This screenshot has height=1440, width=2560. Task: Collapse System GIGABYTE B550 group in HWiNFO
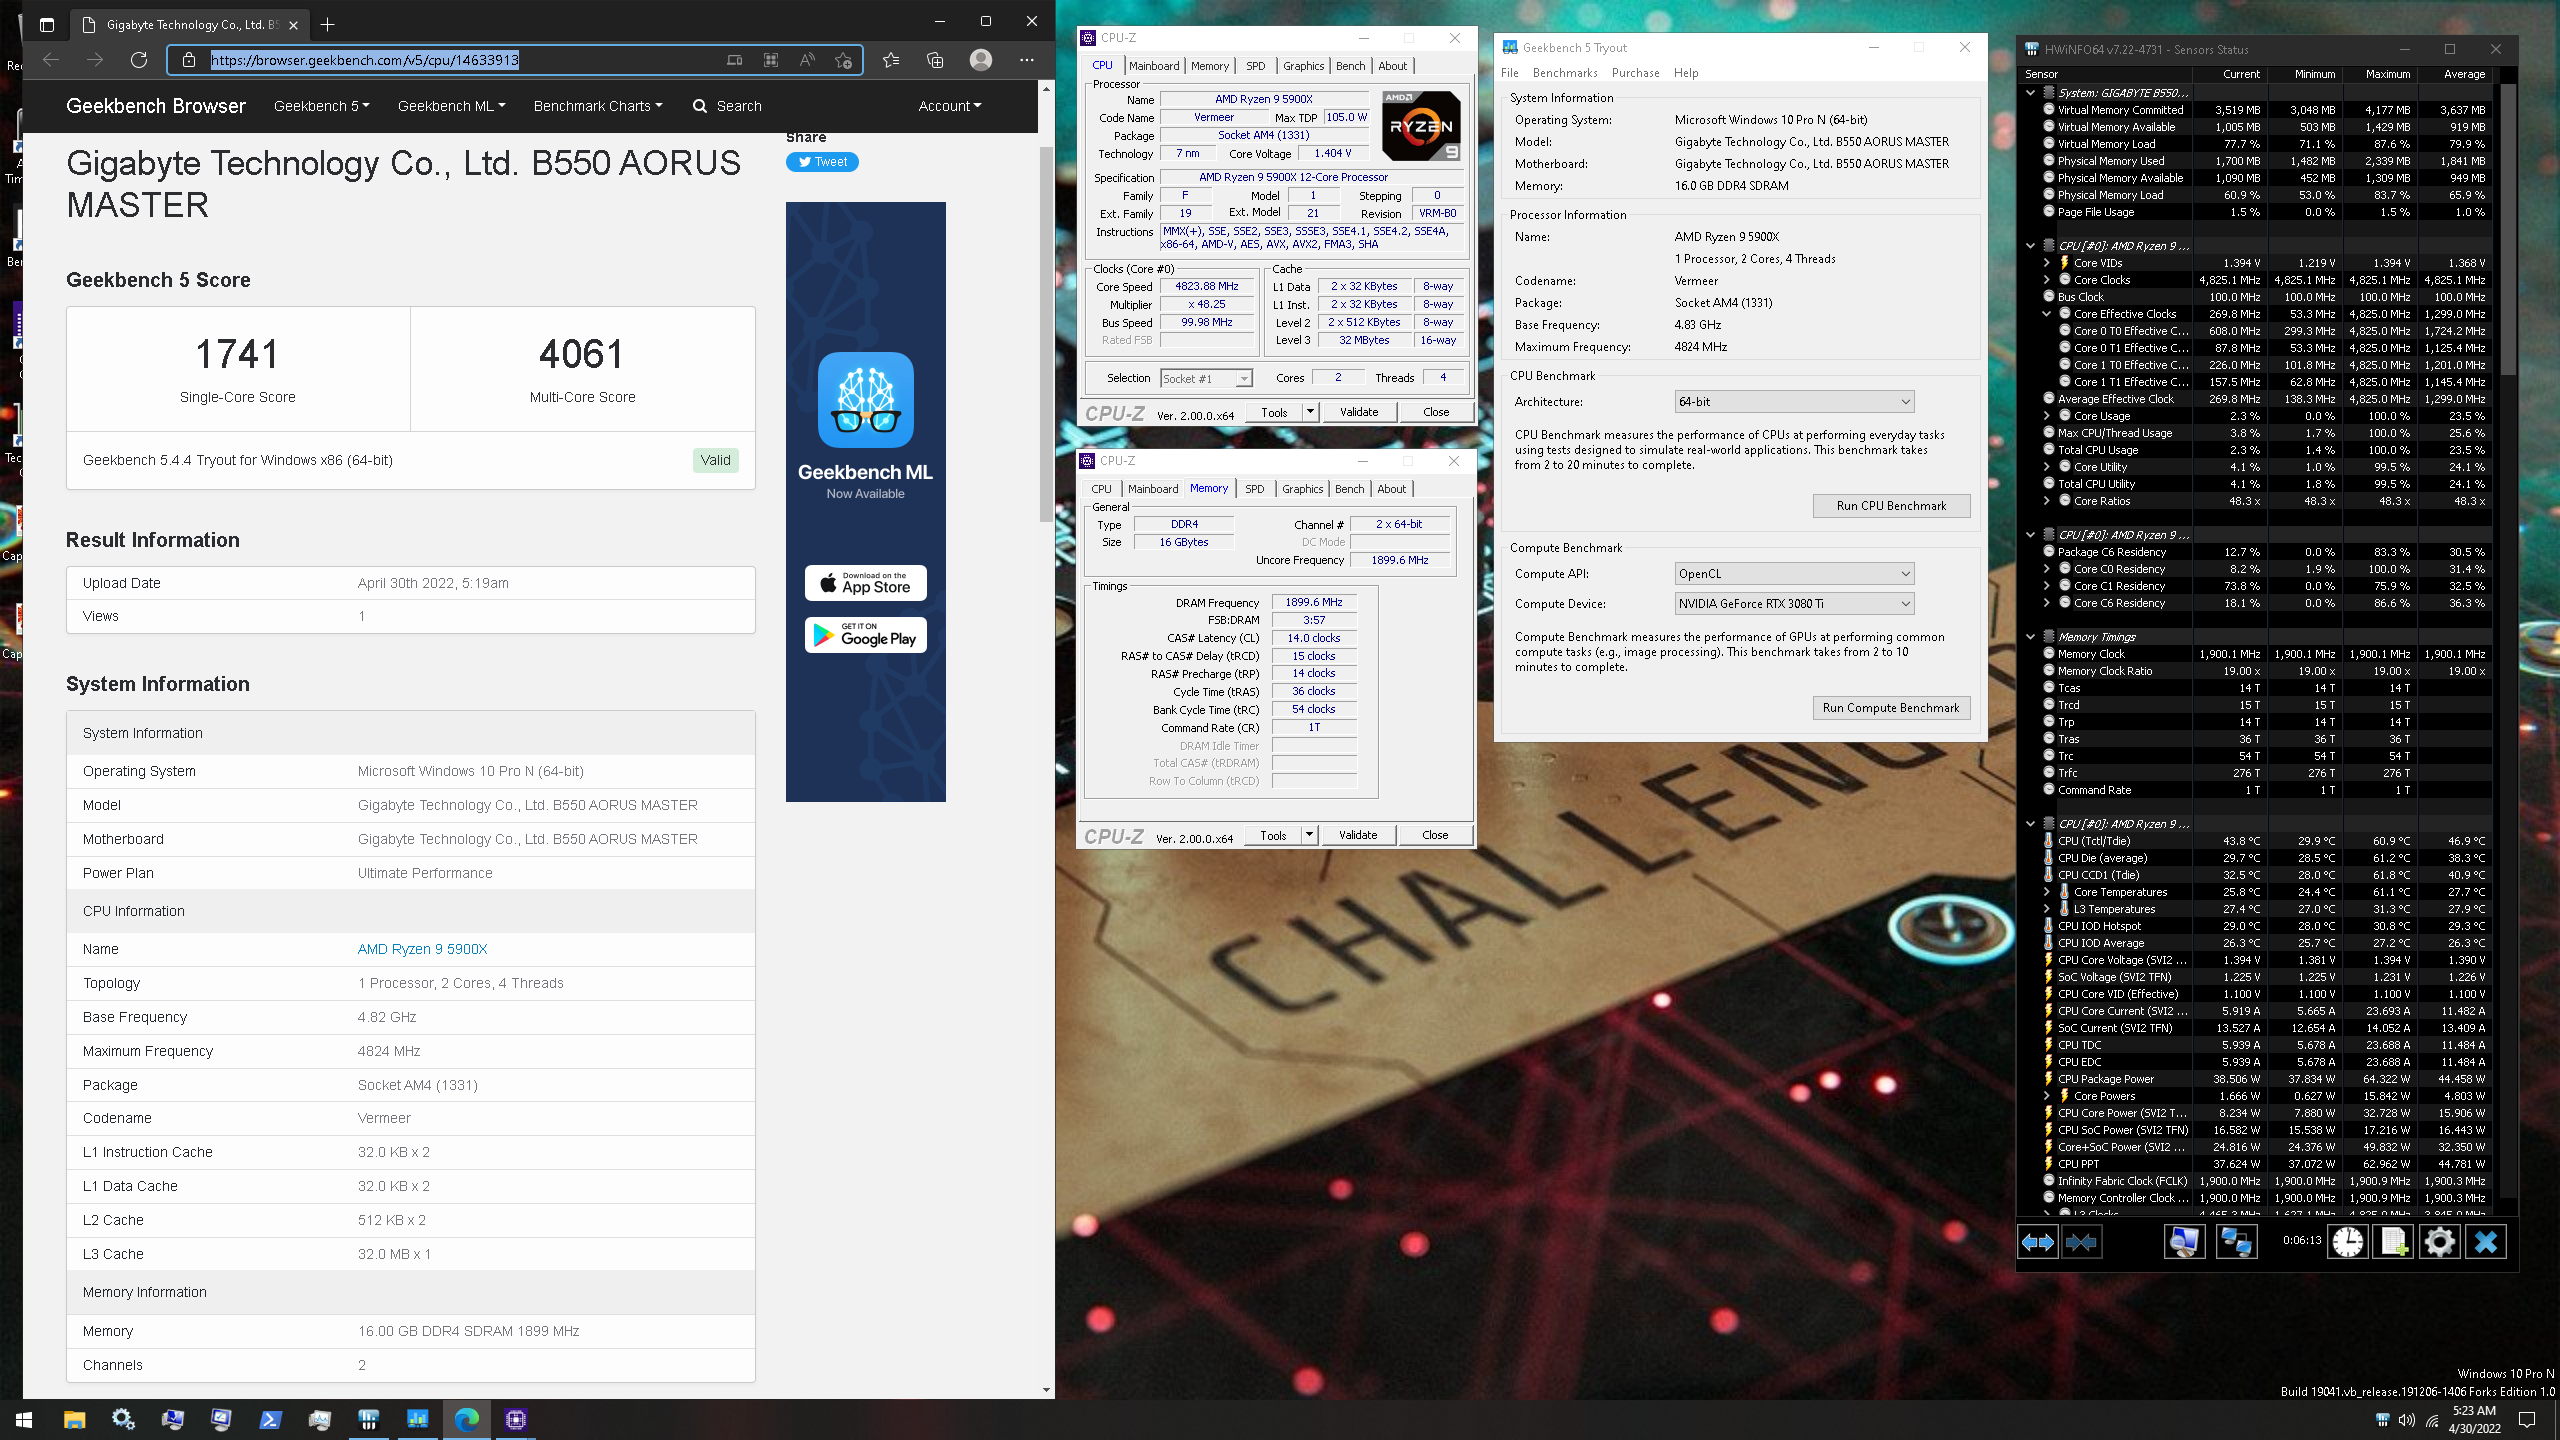tap(2030, 93)
